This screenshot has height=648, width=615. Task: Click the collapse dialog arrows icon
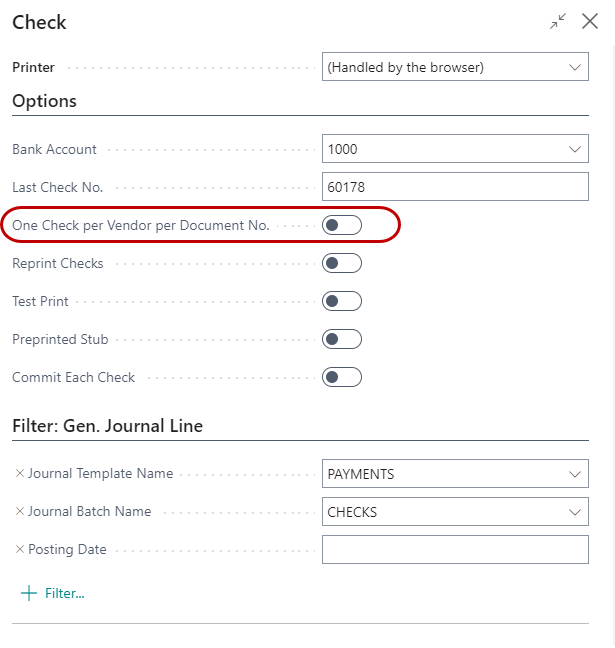click(x=557, y=21)
